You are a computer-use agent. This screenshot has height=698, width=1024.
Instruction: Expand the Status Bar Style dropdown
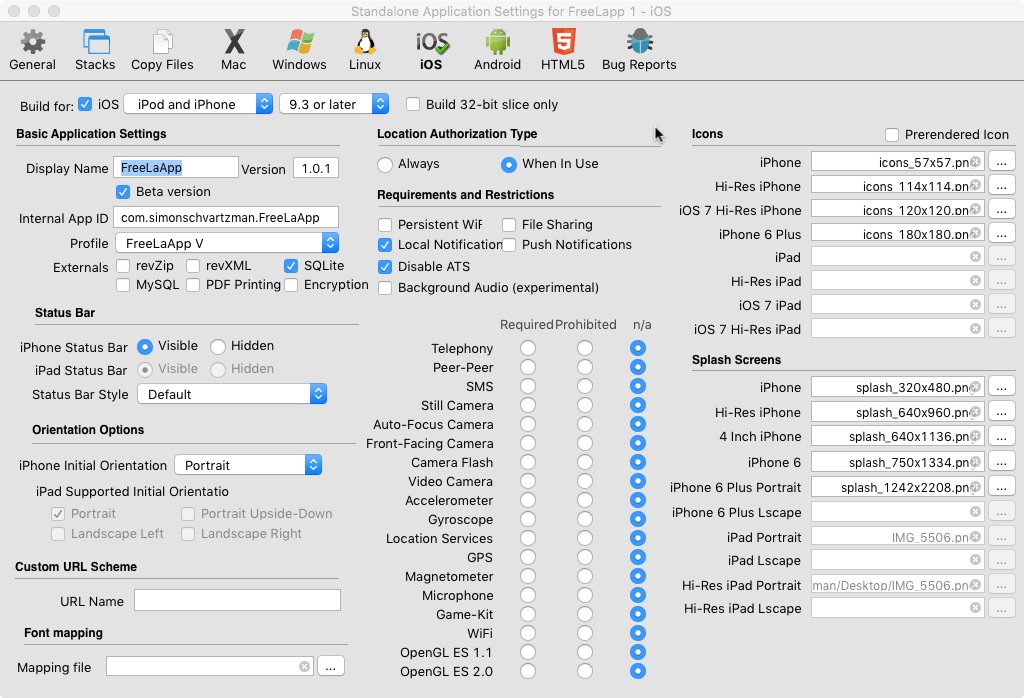click(232, 394)
